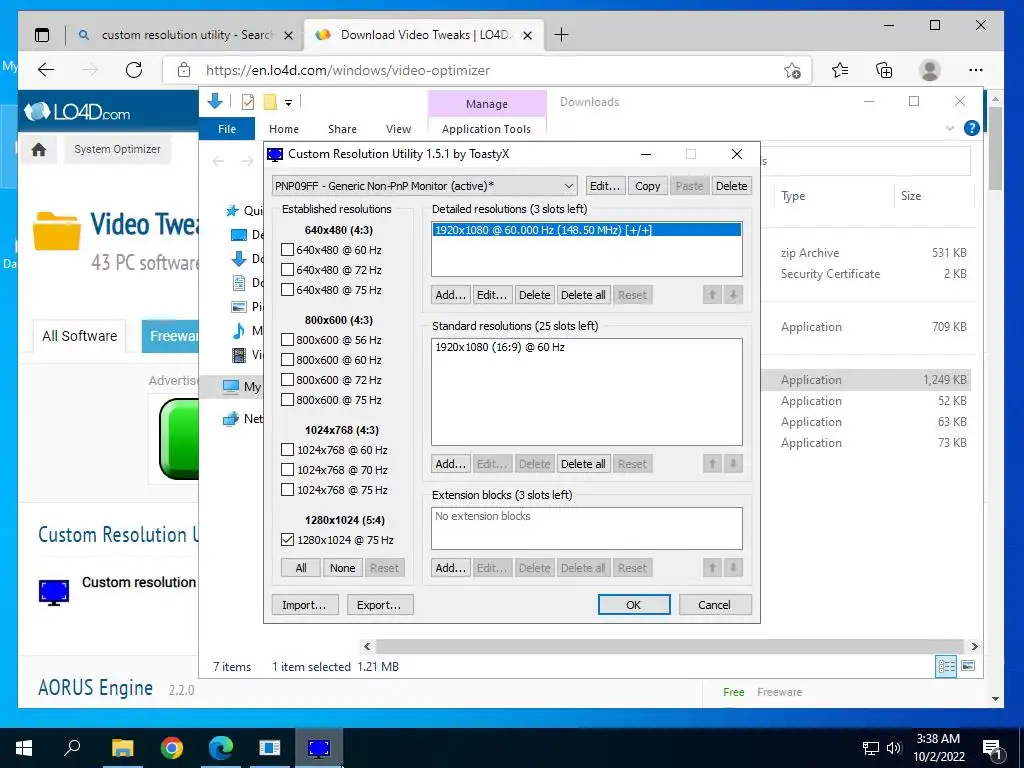Click the Edge page vertical scrollbar thumb

995,149
